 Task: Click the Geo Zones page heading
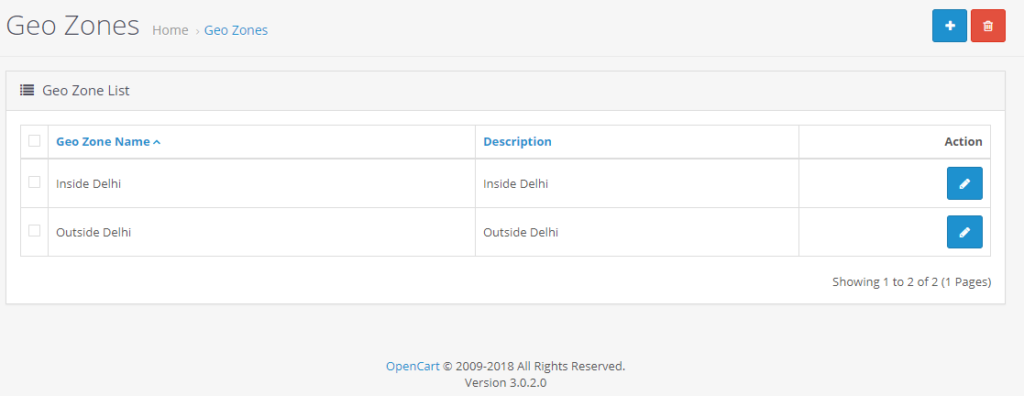[72, 26]
